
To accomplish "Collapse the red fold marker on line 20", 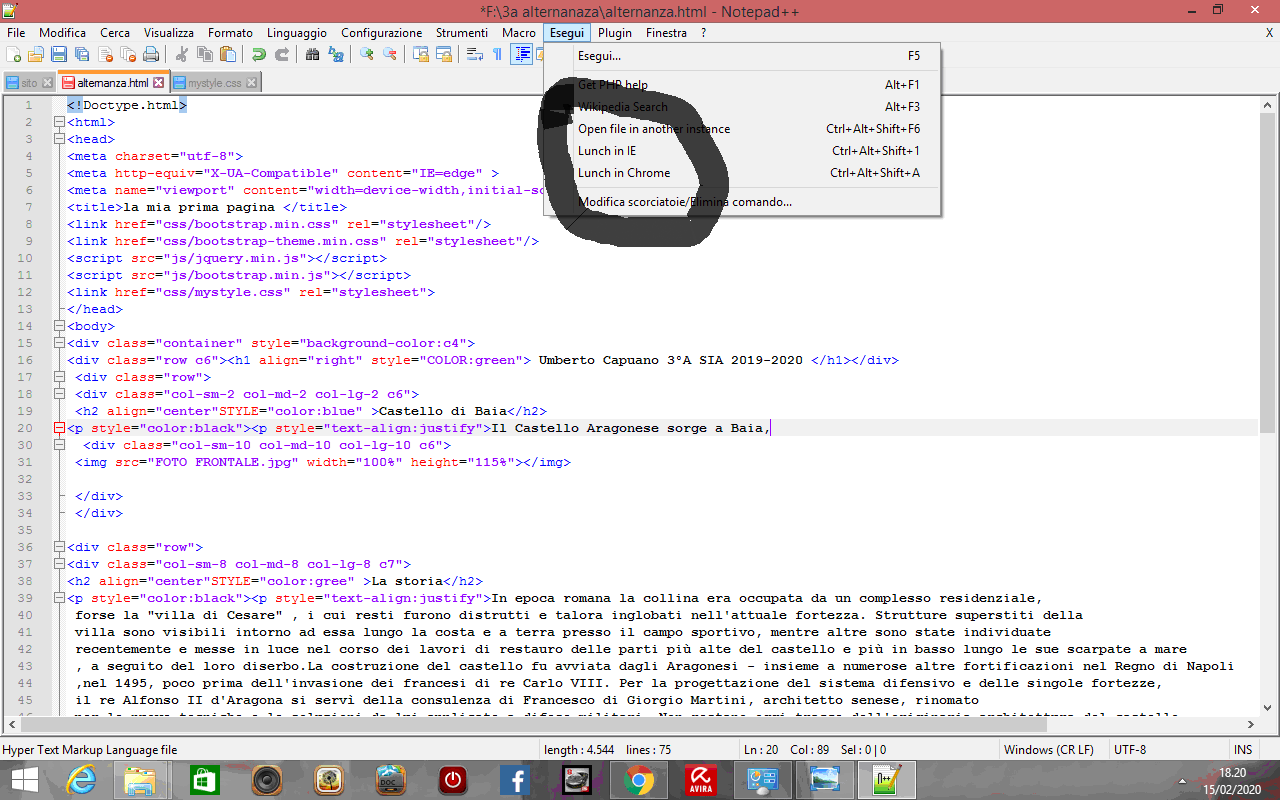I will click(x=58, y=428).
